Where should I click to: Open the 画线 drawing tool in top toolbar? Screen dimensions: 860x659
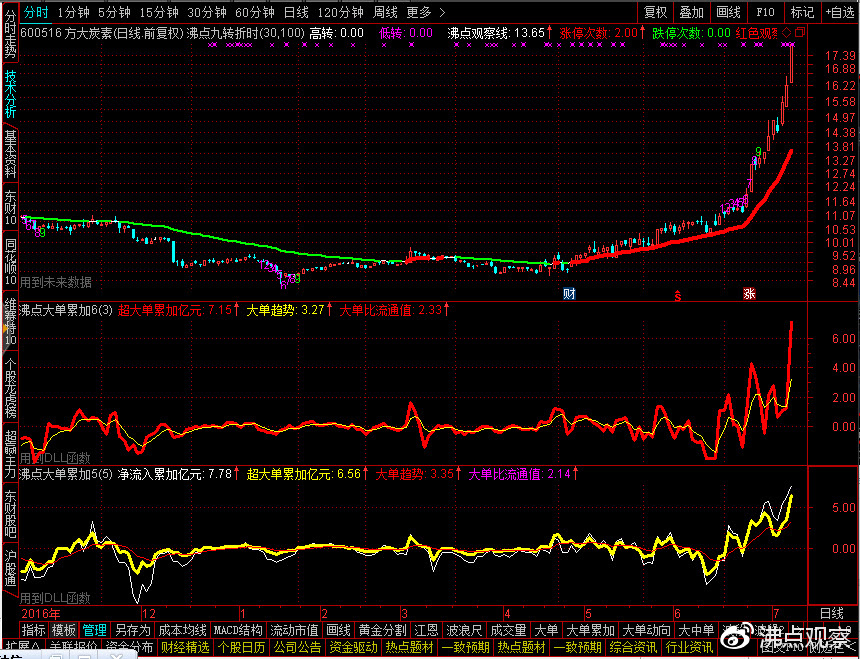click(729, 12)
